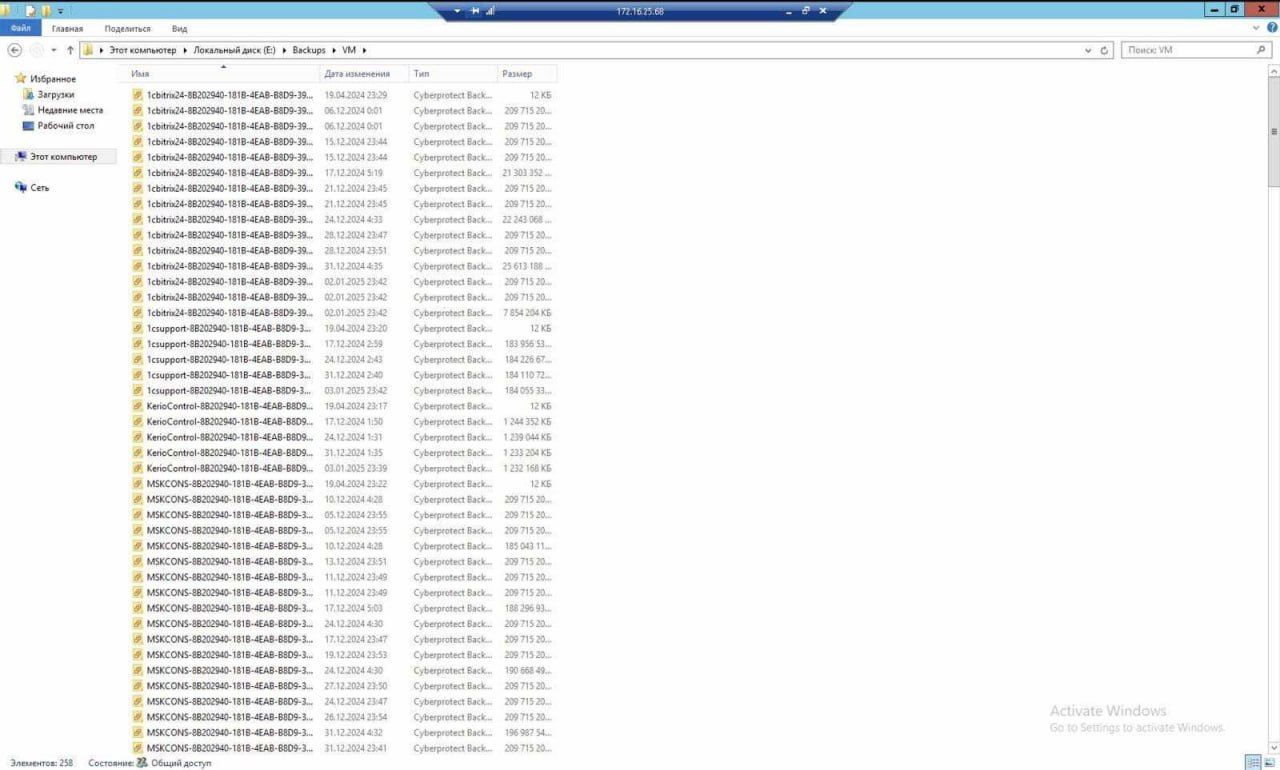Go up one folder level
The width and height of the screenshot is (1280, 770).
(x=70, y=50)
